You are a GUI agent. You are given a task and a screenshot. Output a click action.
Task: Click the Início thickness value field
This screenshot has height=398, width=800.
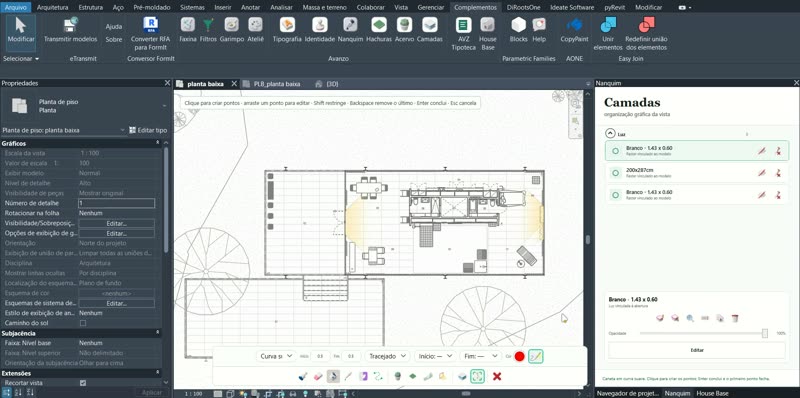[320, 356]
